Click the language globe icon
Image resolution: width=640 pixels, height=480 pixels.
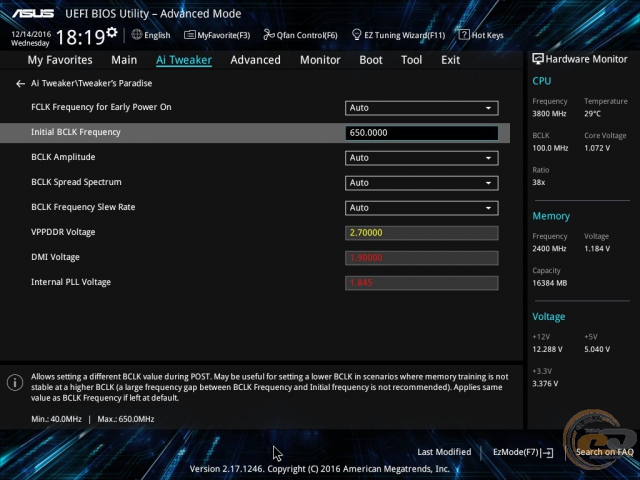pos(137,35)
